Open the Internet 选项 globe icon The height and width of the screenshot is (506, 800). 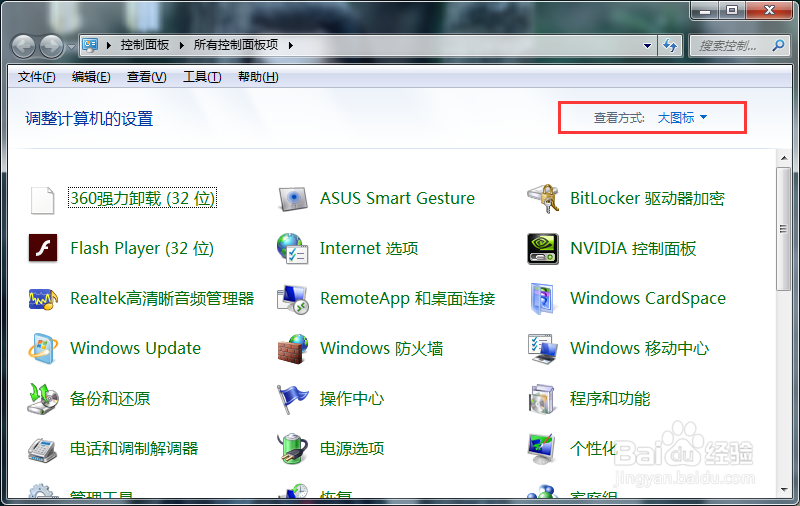pos(293,248)
